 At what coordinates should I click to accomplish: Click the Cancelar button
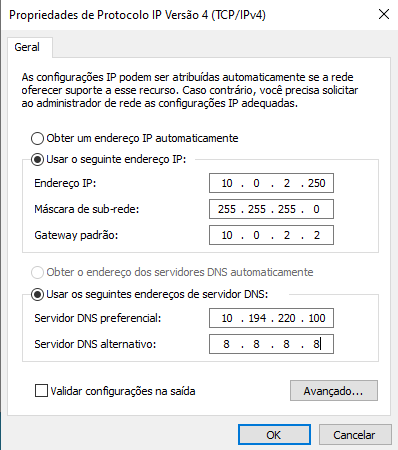point(355,435)
